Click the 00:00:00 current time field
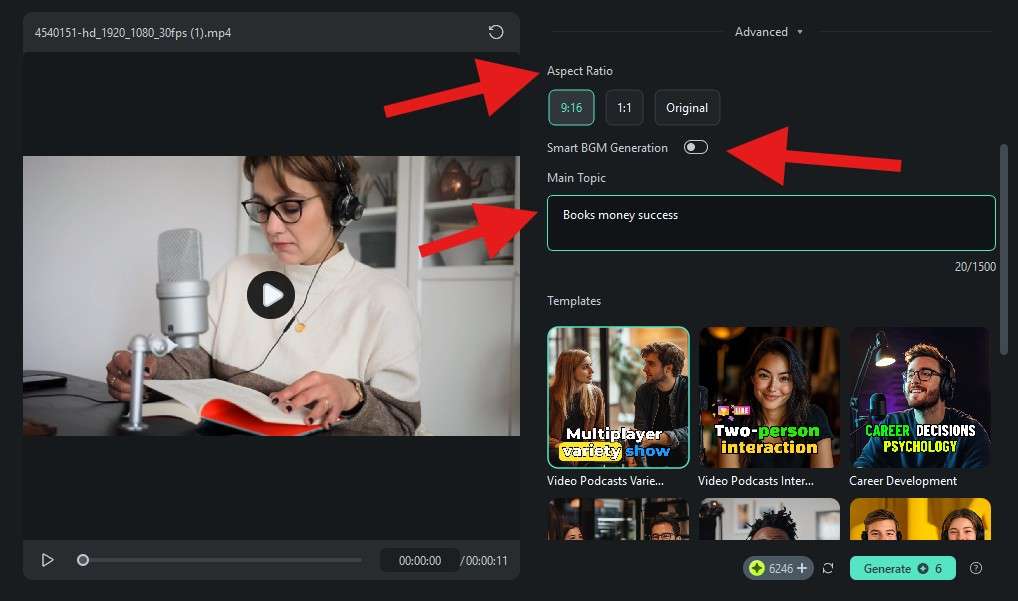This screenshot has width=1018, height=601. (x=419, y=561)
